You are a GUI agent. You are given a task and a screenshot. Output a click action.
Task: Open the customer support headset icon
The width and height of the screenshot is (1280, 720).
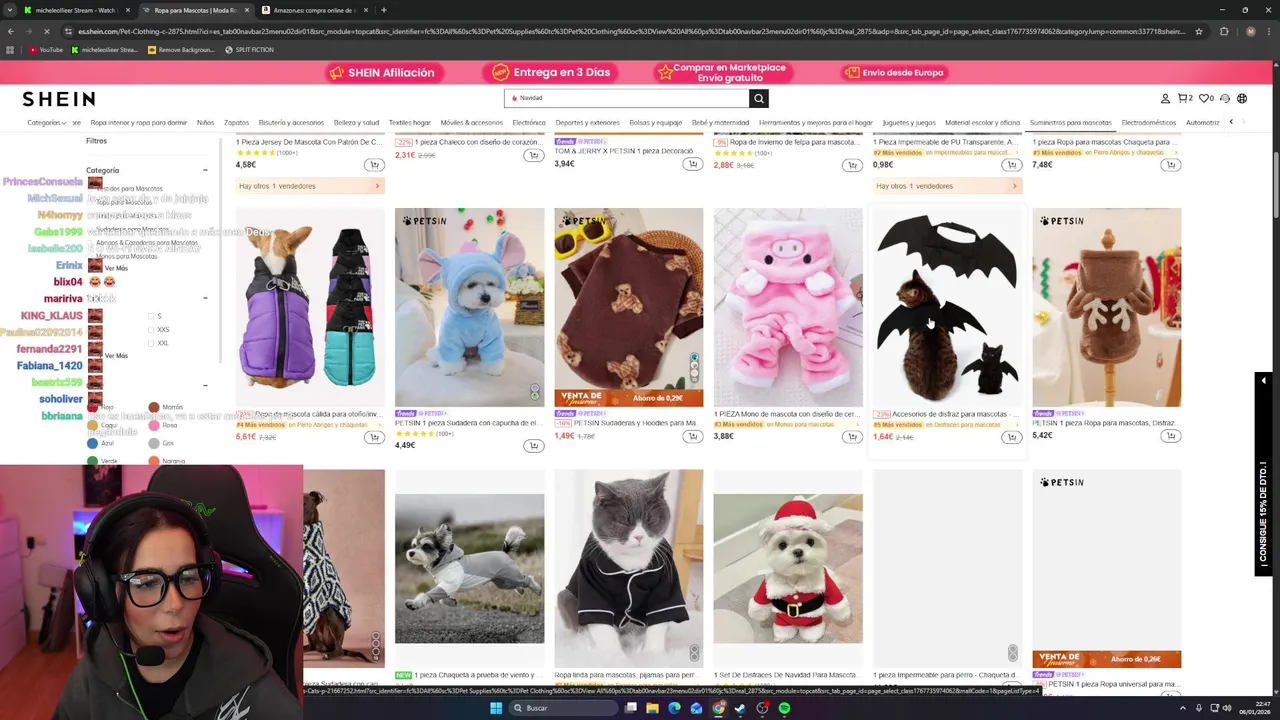[x=1225, y=98]
